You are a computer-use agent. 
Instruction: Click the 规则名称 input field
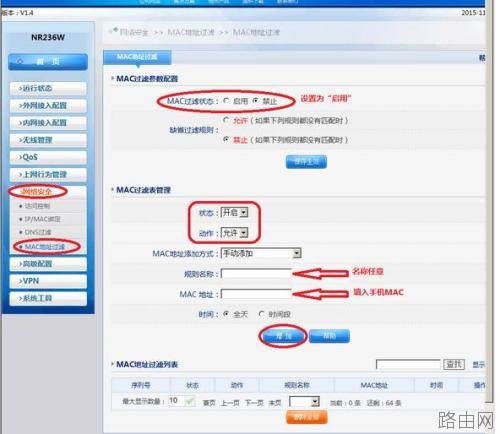[256, 274]
